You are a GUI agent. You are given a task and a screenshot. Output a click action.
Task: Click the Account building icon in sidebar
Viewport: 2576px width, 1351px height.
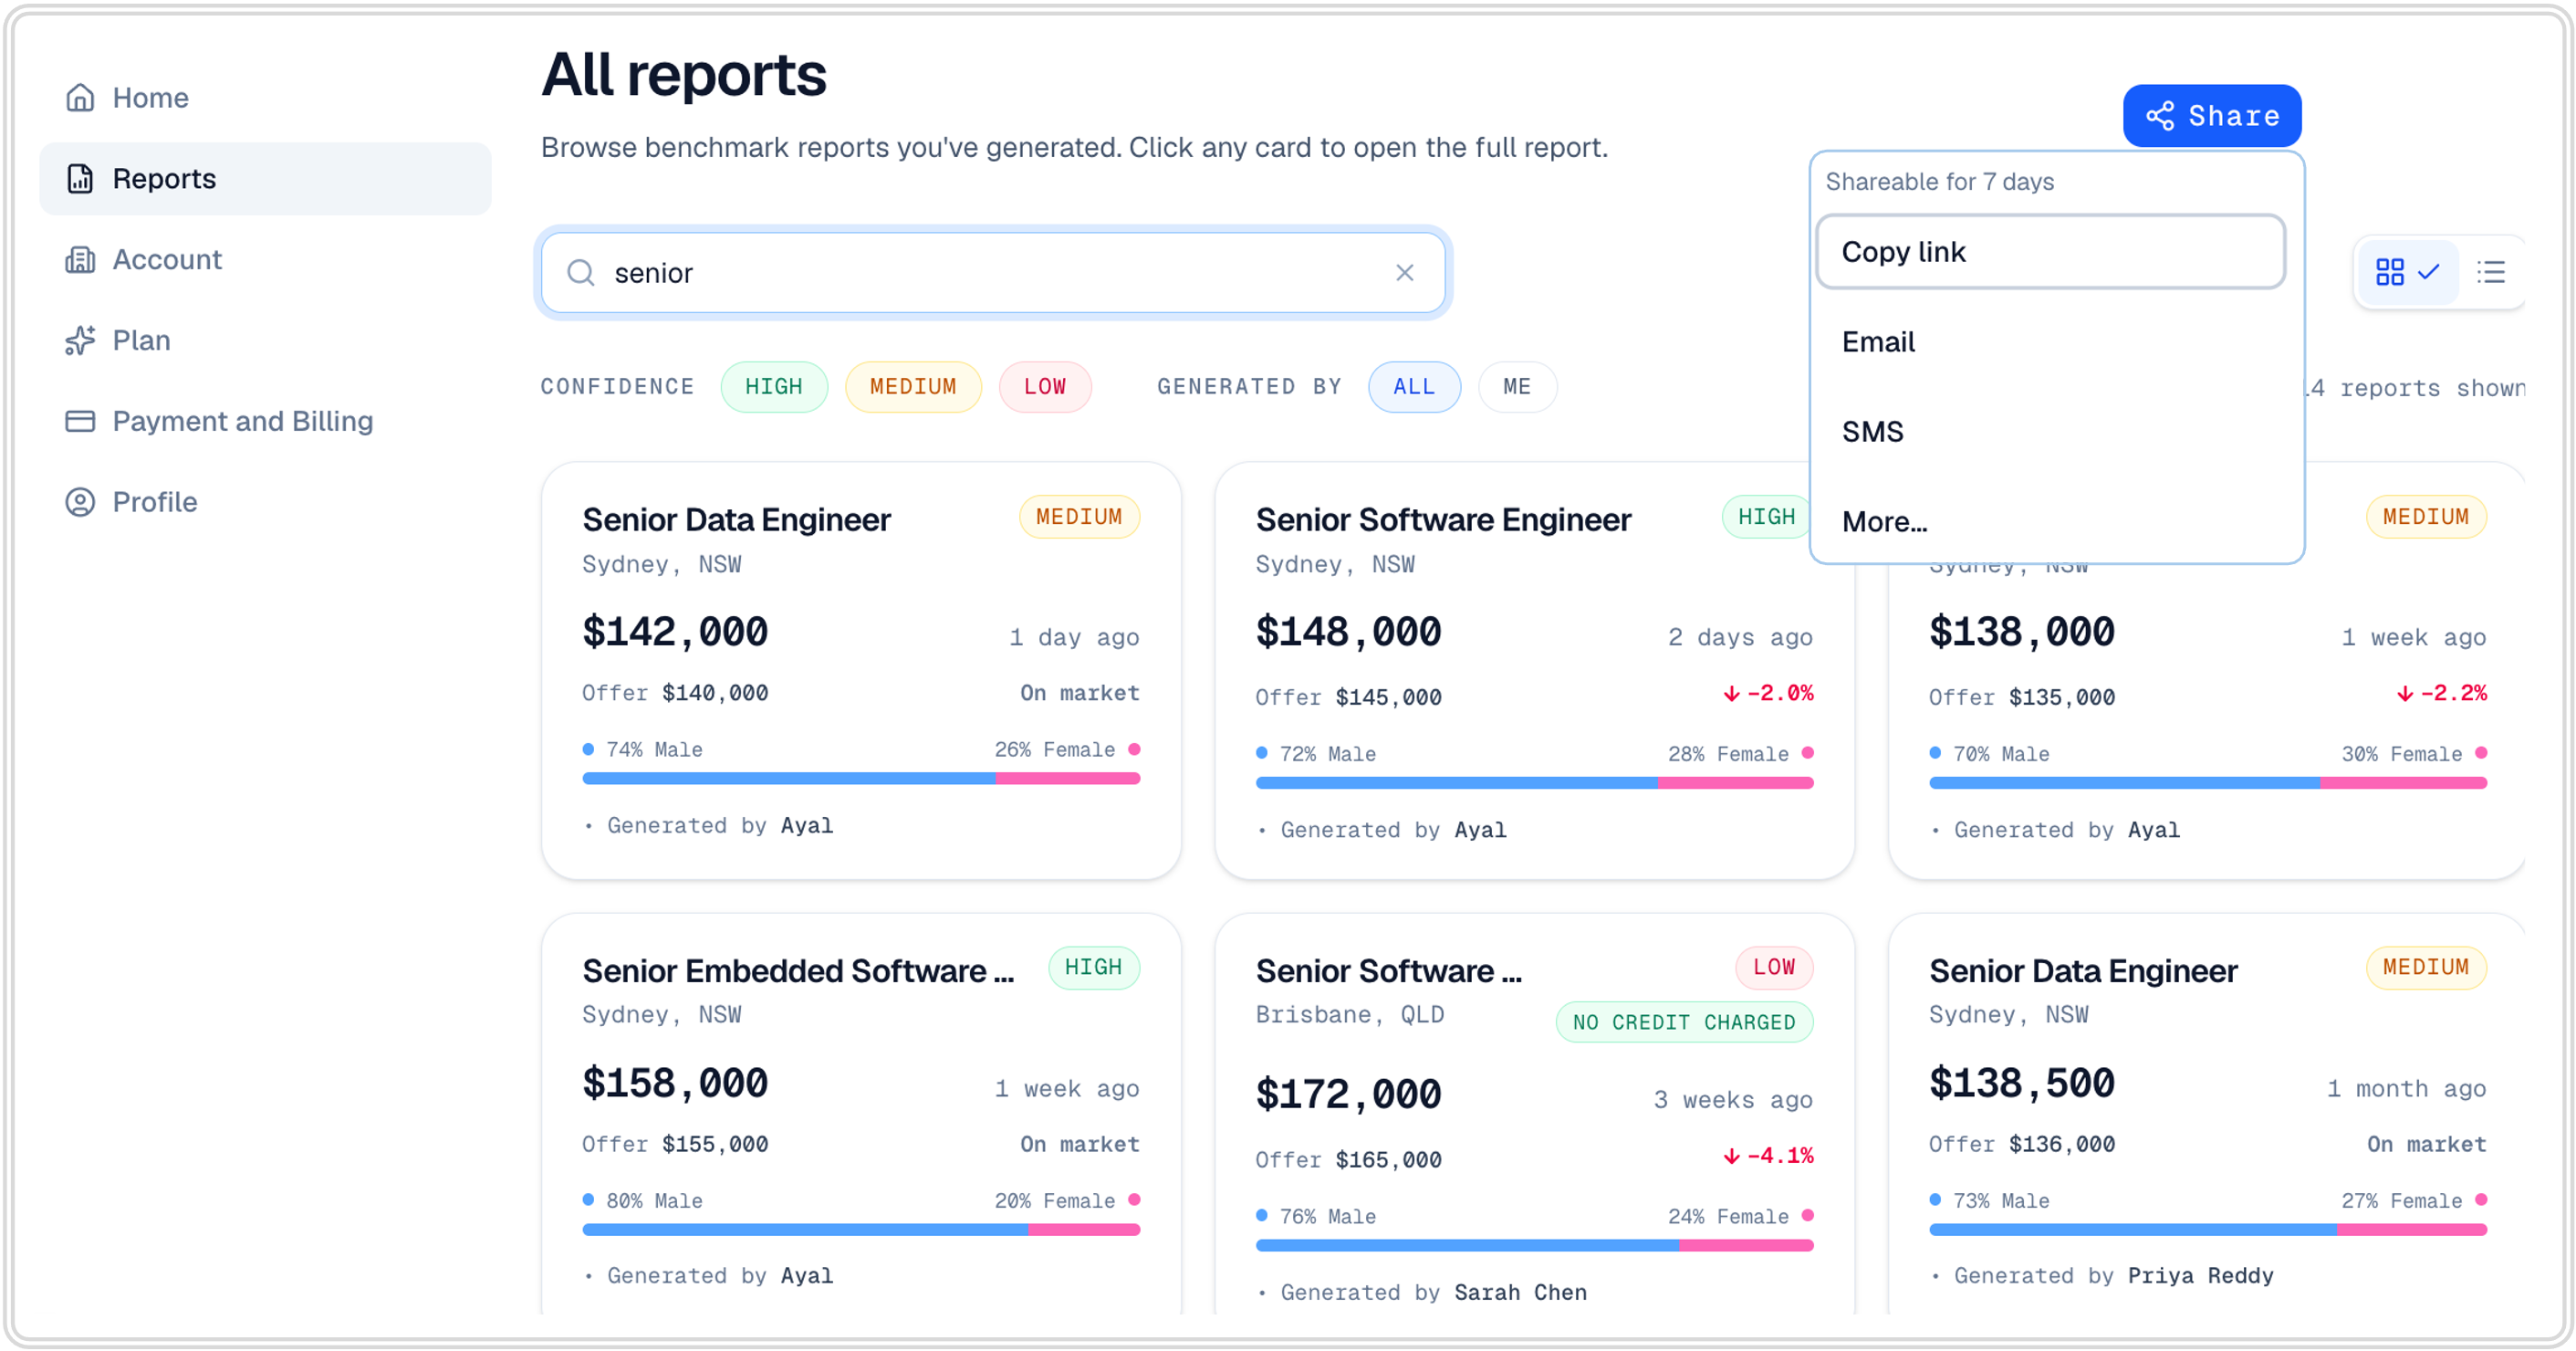click(x=80, y=260)
